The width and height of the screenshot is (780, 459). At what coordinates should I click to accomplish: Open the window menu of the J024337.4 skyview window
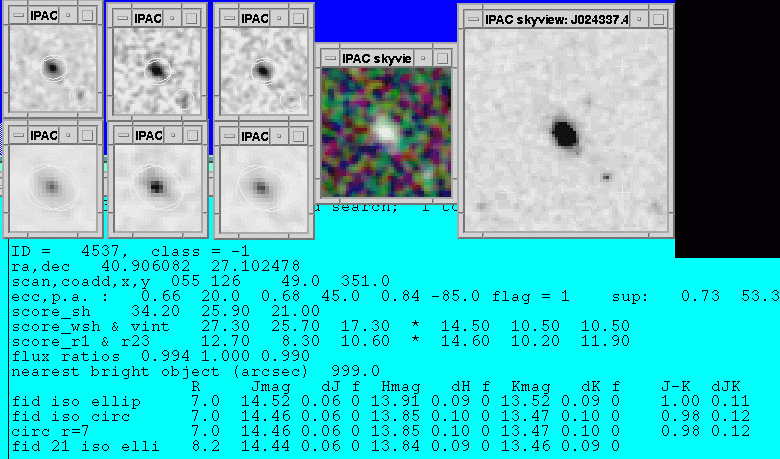coord(473,20)
